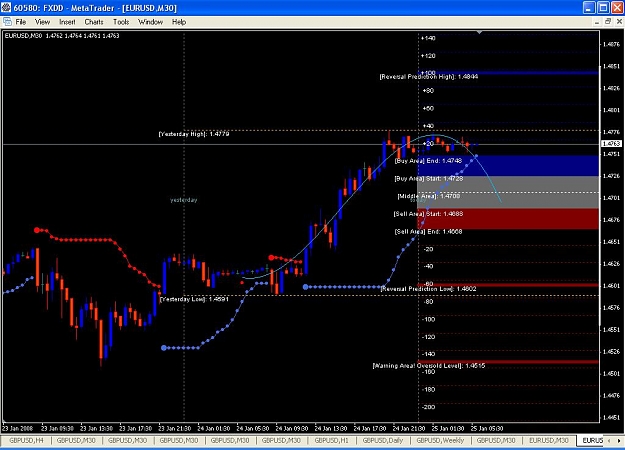Image resolution: width=625 pixels, height=450 pixels.
Task: Click the +140 pip level label
Action: coord(428,38)
